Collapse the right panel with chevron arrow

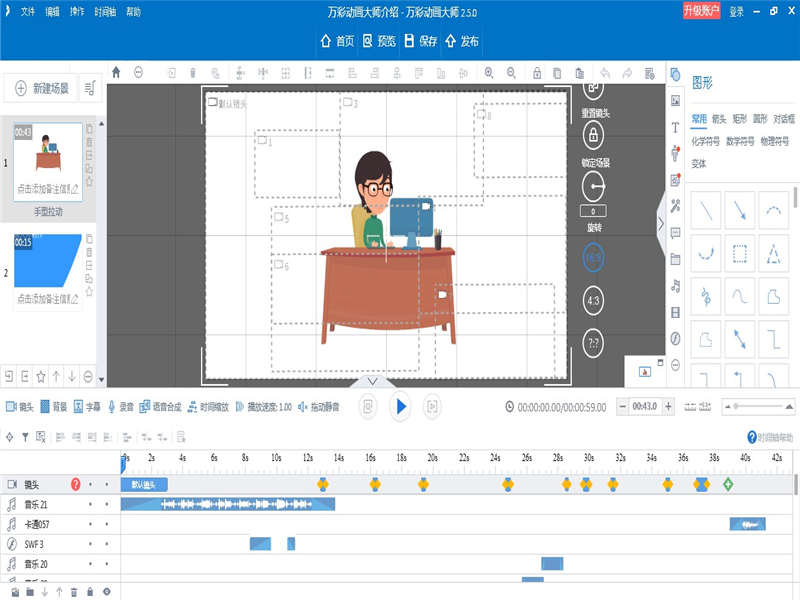click(660, 225)
